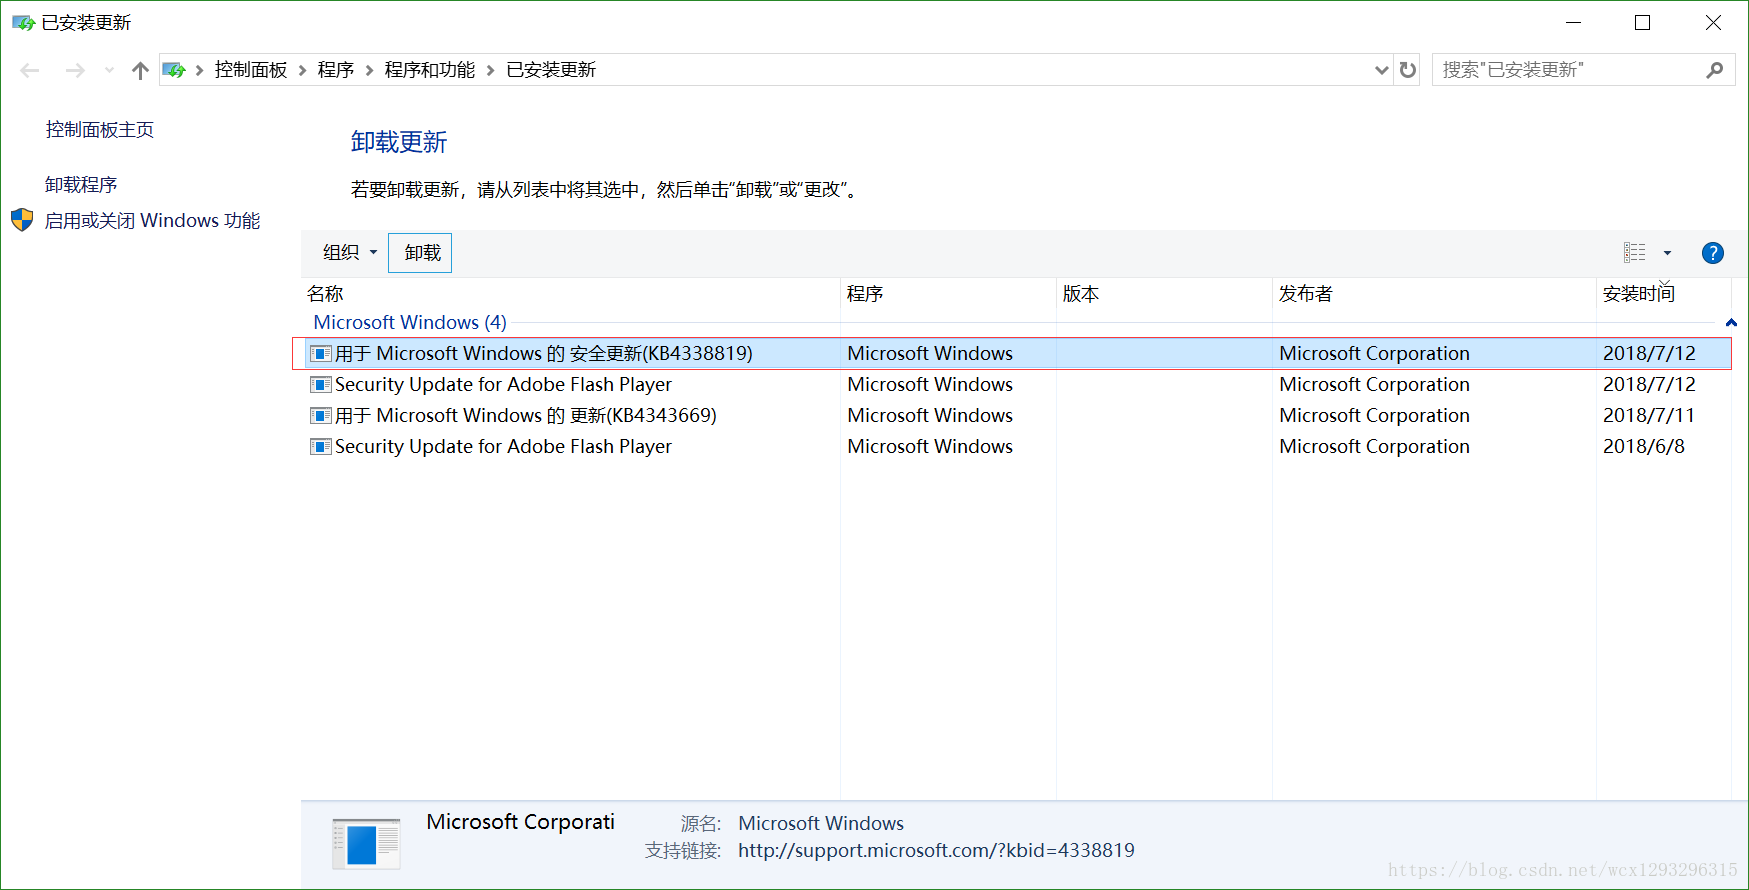Screen dimensions: 1749x890
Task: Open the 组织 dropdown menu
Action: (x=350, y=253)
